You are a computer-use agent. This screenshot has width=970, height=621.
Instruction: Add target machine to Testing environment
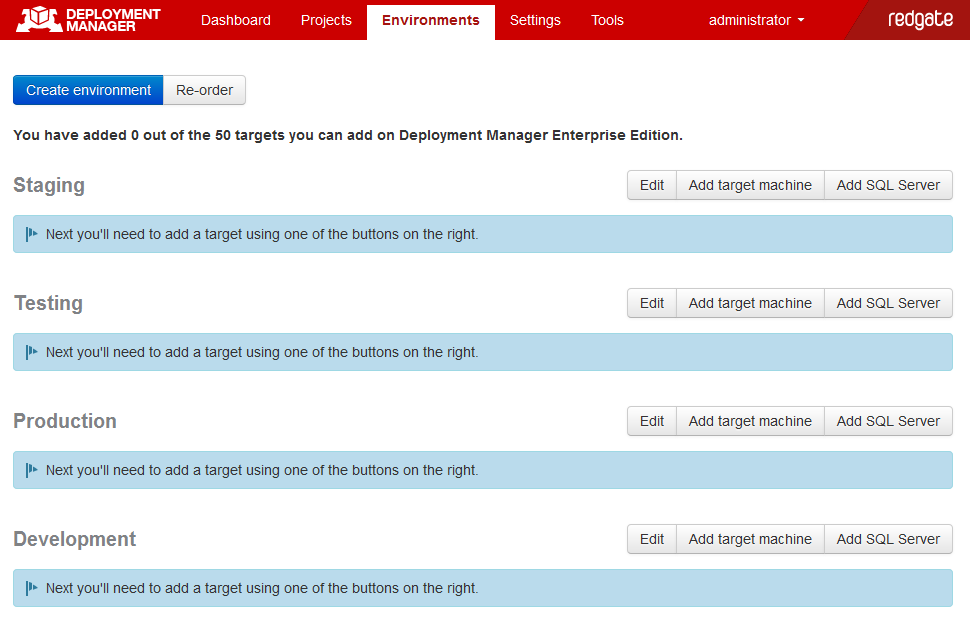[750, 303]
